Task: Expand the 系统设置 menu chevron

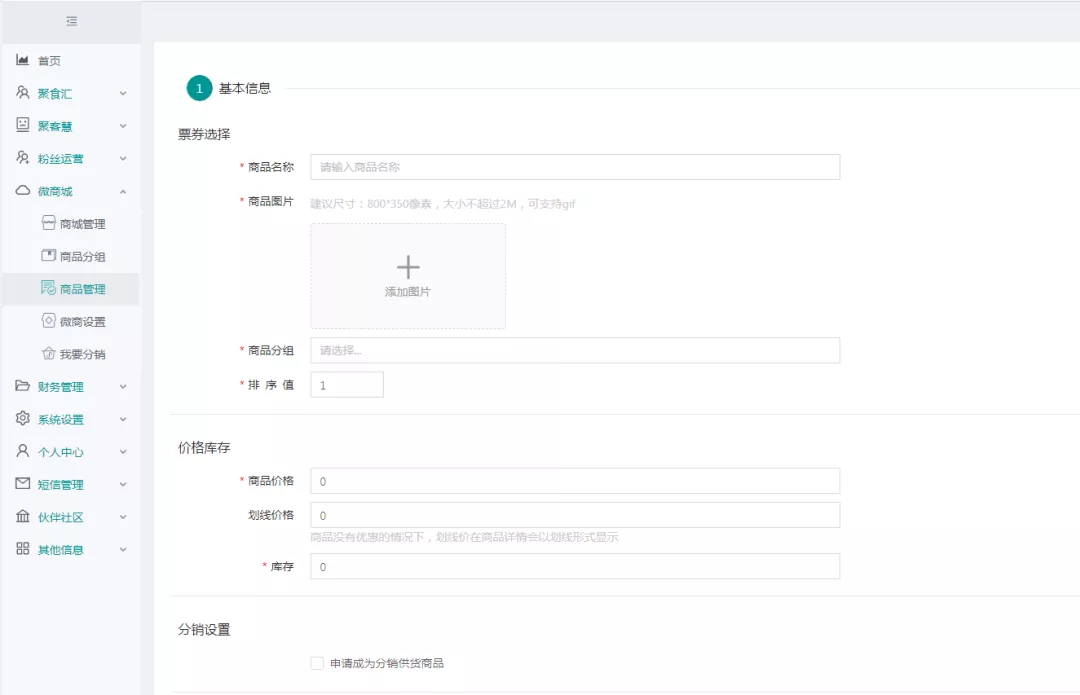Action: tap(123, 419)
